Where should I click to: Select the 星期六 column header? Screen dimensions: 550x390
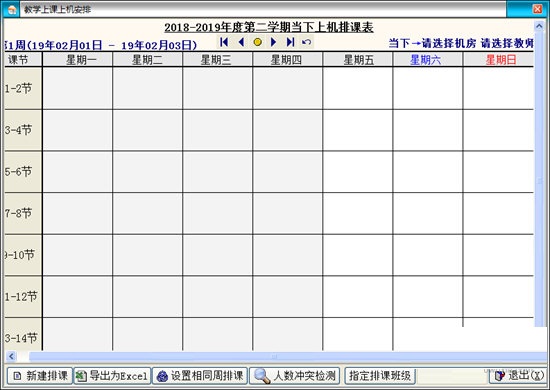(x=428, y=60)
